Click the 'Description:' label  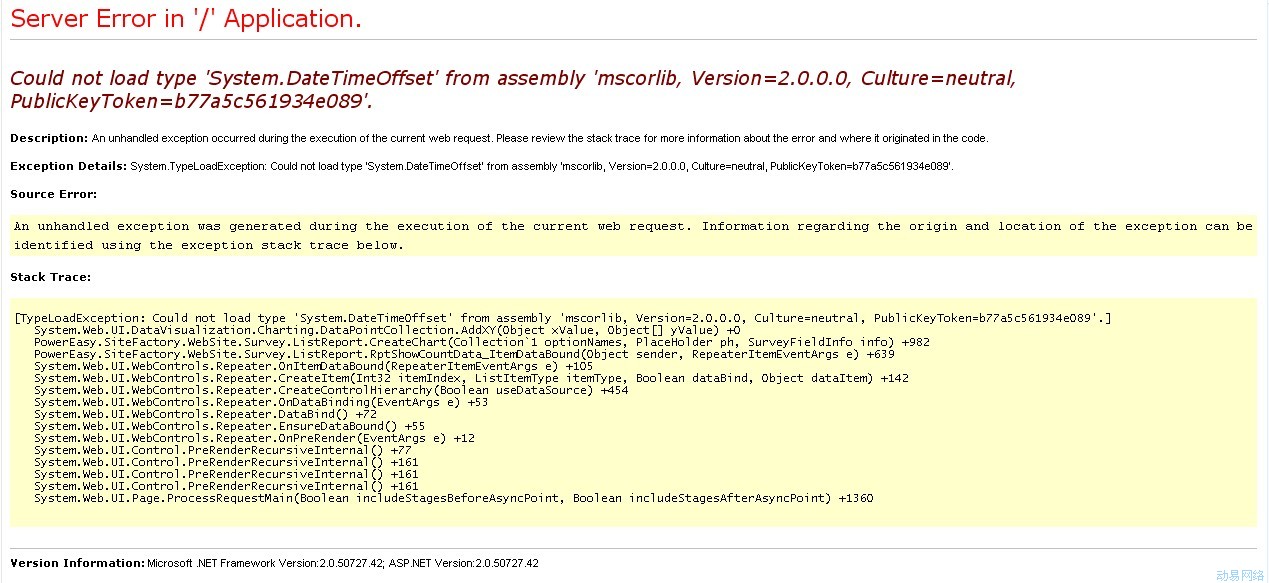(49, 138)
